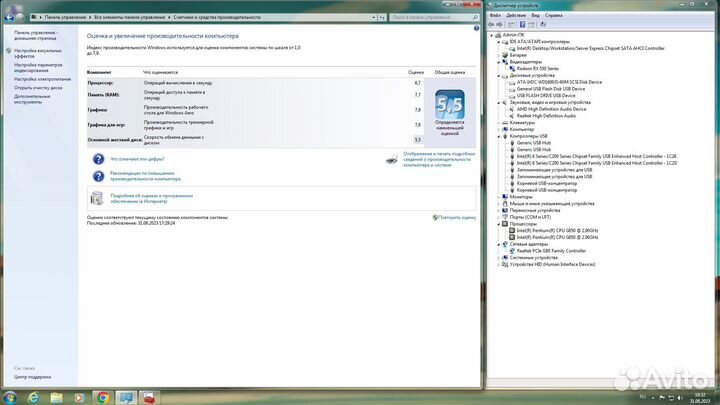Collapse the Процессоры tree node
720x405 pixels.
pos(499,224)
